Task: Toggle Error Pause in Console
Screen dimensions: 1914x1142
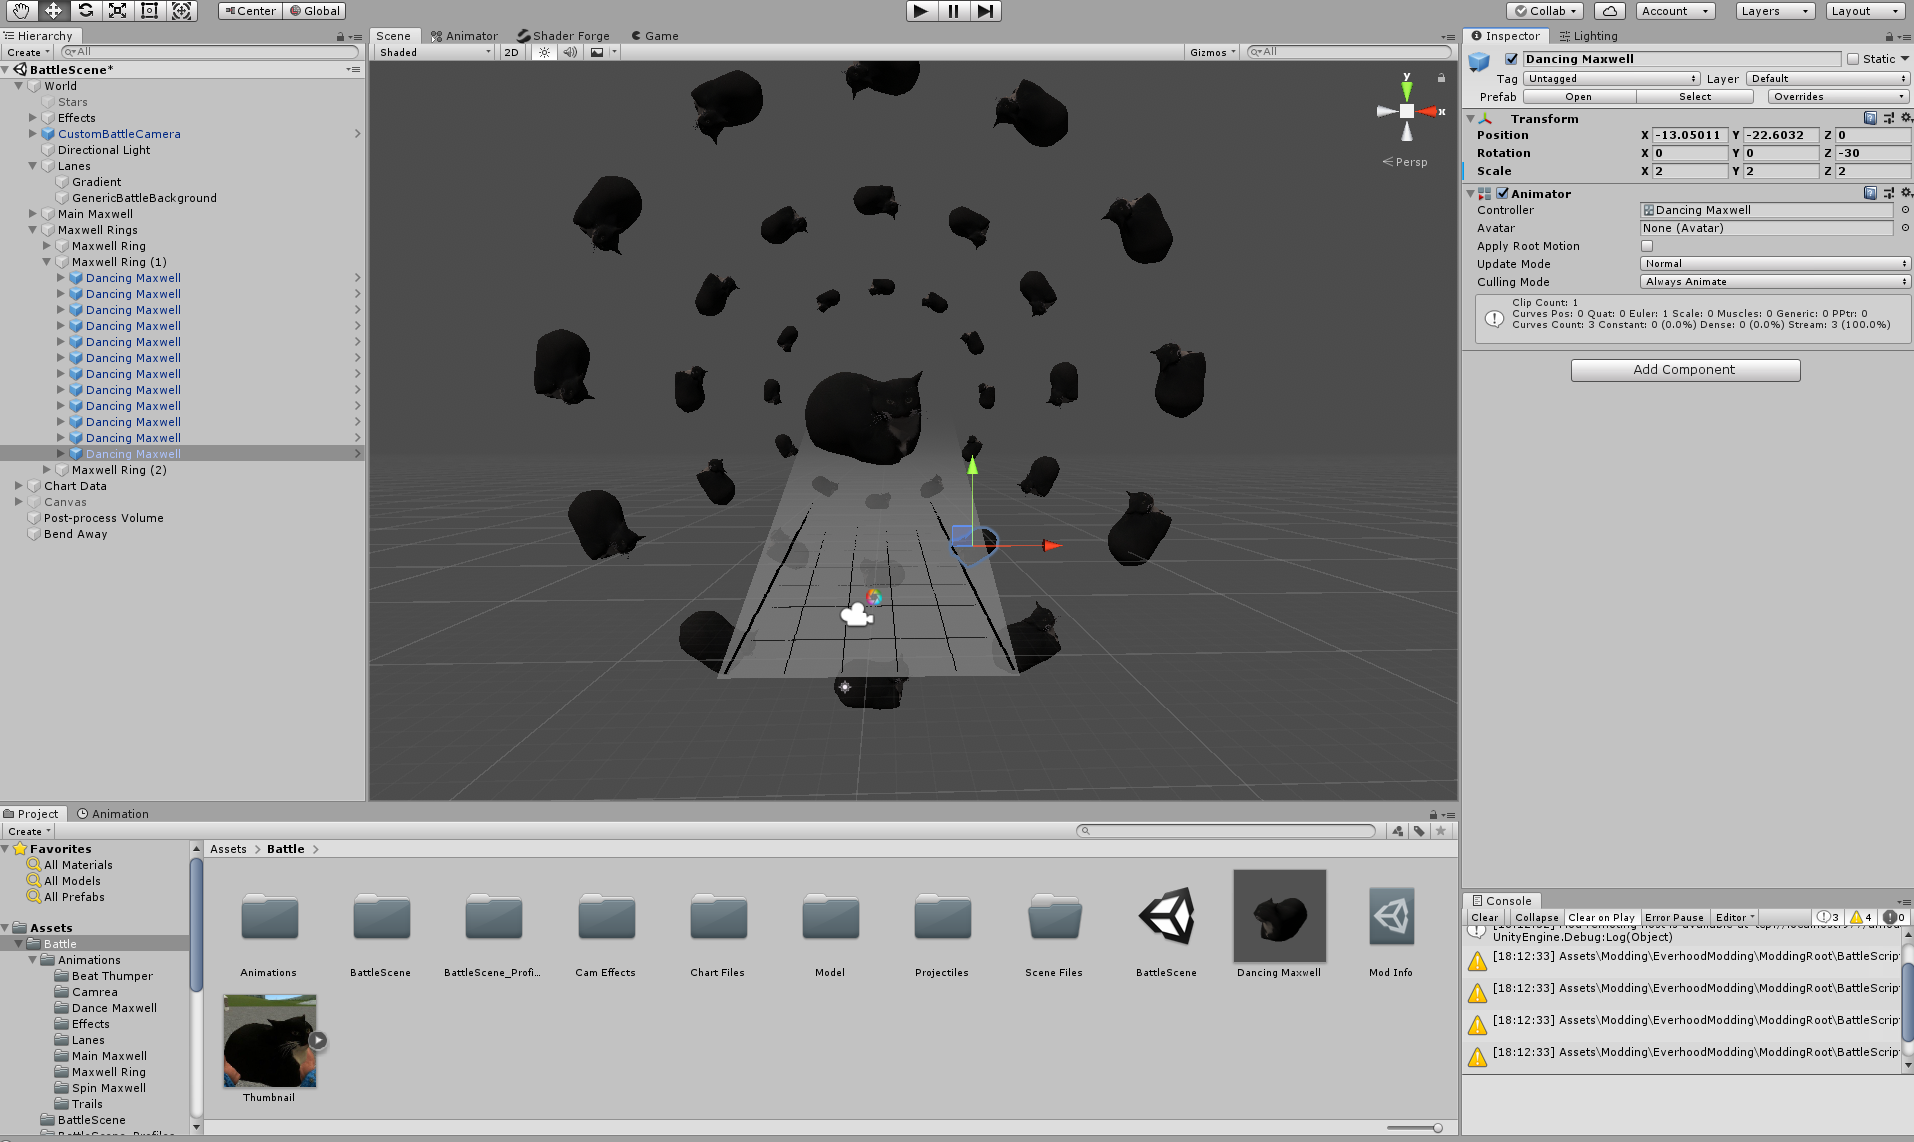Action: 1674,917
